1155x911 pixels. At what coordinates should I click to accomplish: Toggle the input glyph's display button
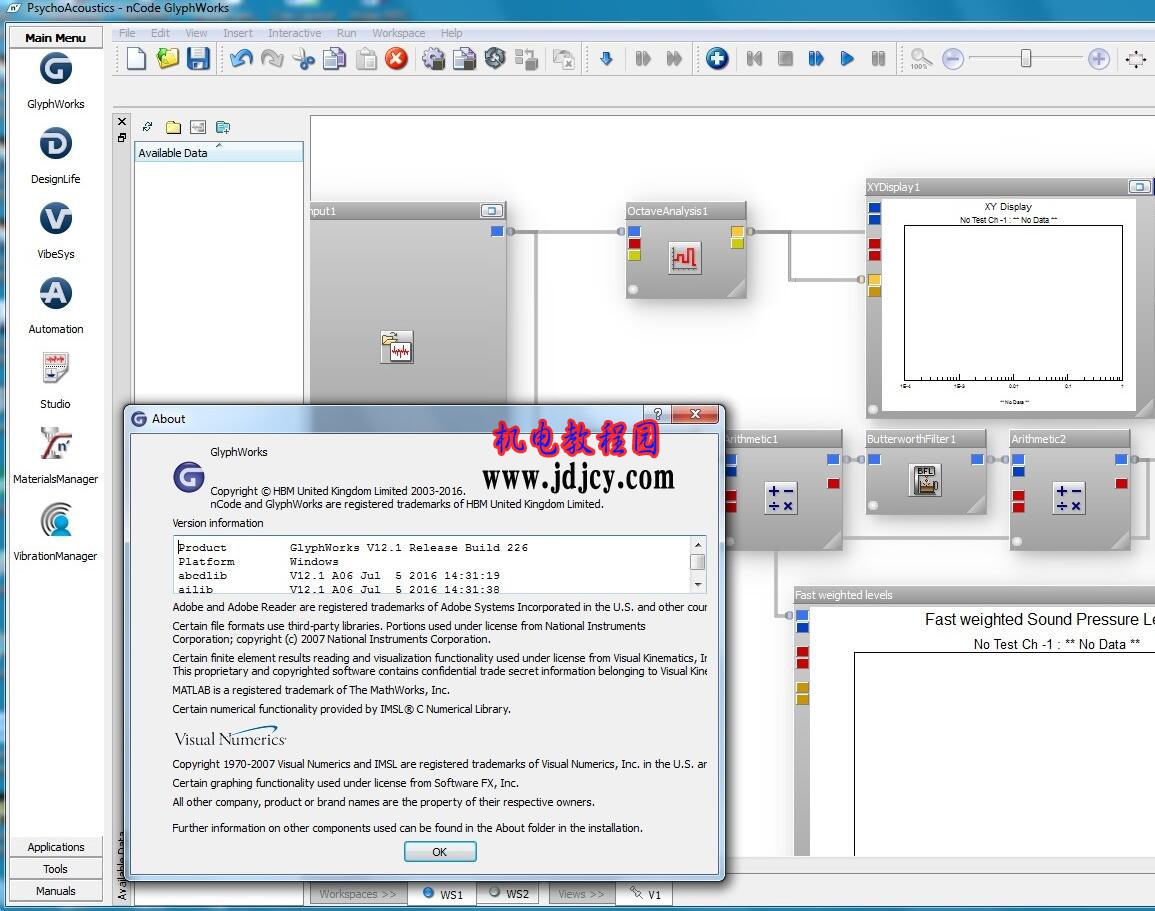point(491,211)
